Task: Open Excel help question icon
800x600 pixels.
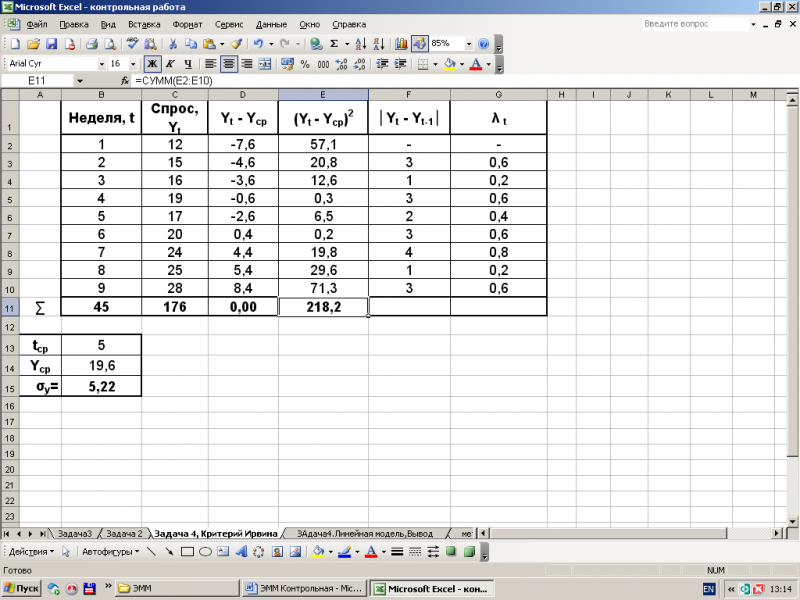Action: click(484, 44)
